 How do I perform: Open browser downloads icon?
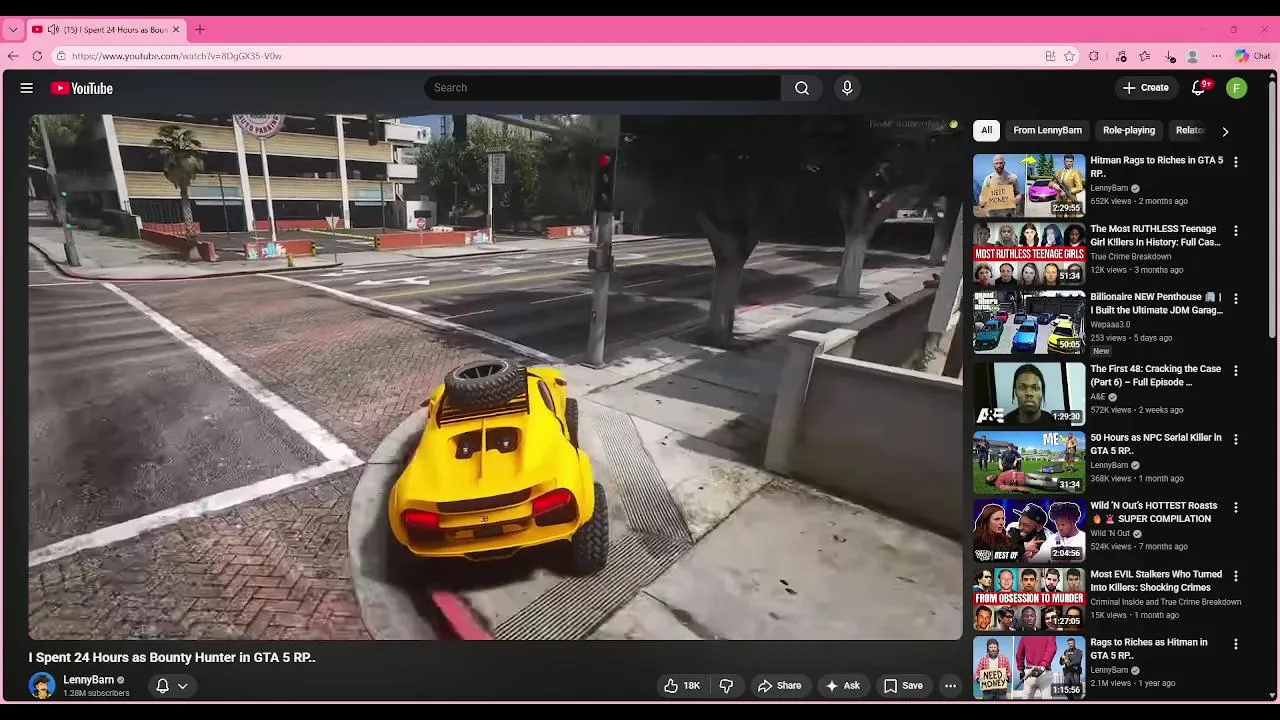1170,56
